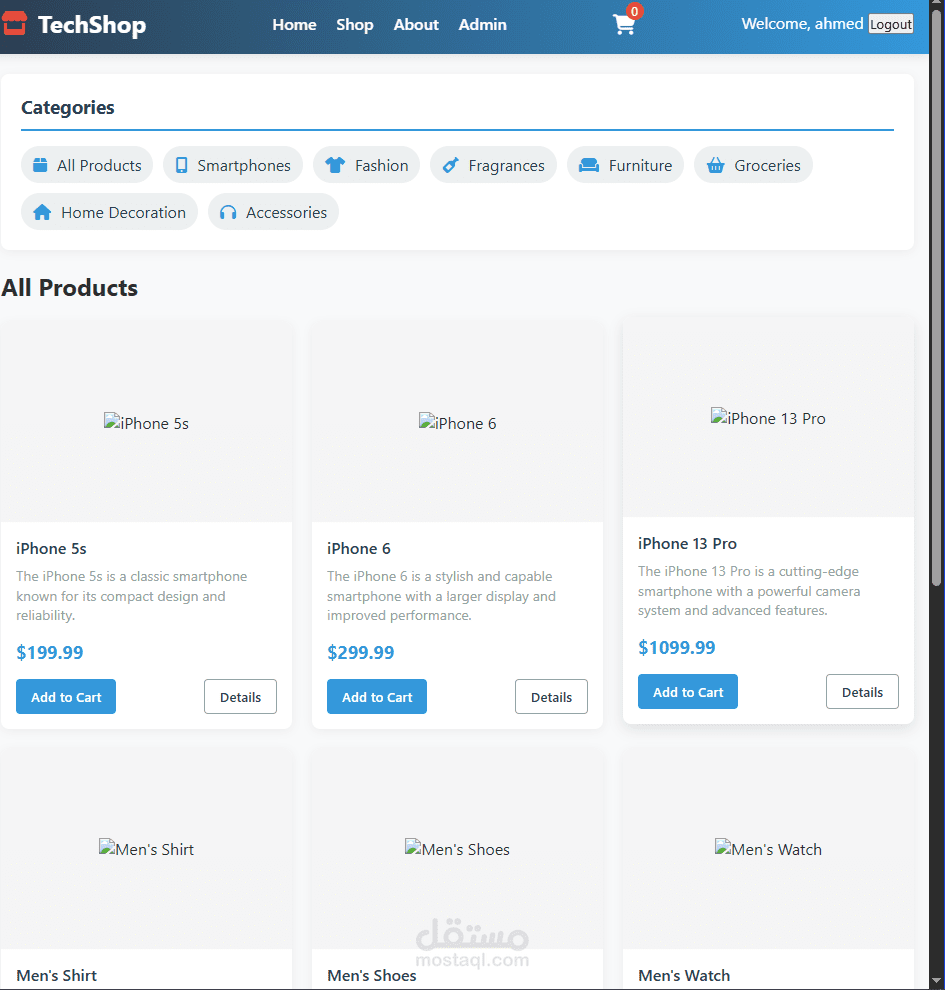Filter by Fashion category
Image resolution: width=945 pixels, height=990 pixels.
click(x=366, y=165)
